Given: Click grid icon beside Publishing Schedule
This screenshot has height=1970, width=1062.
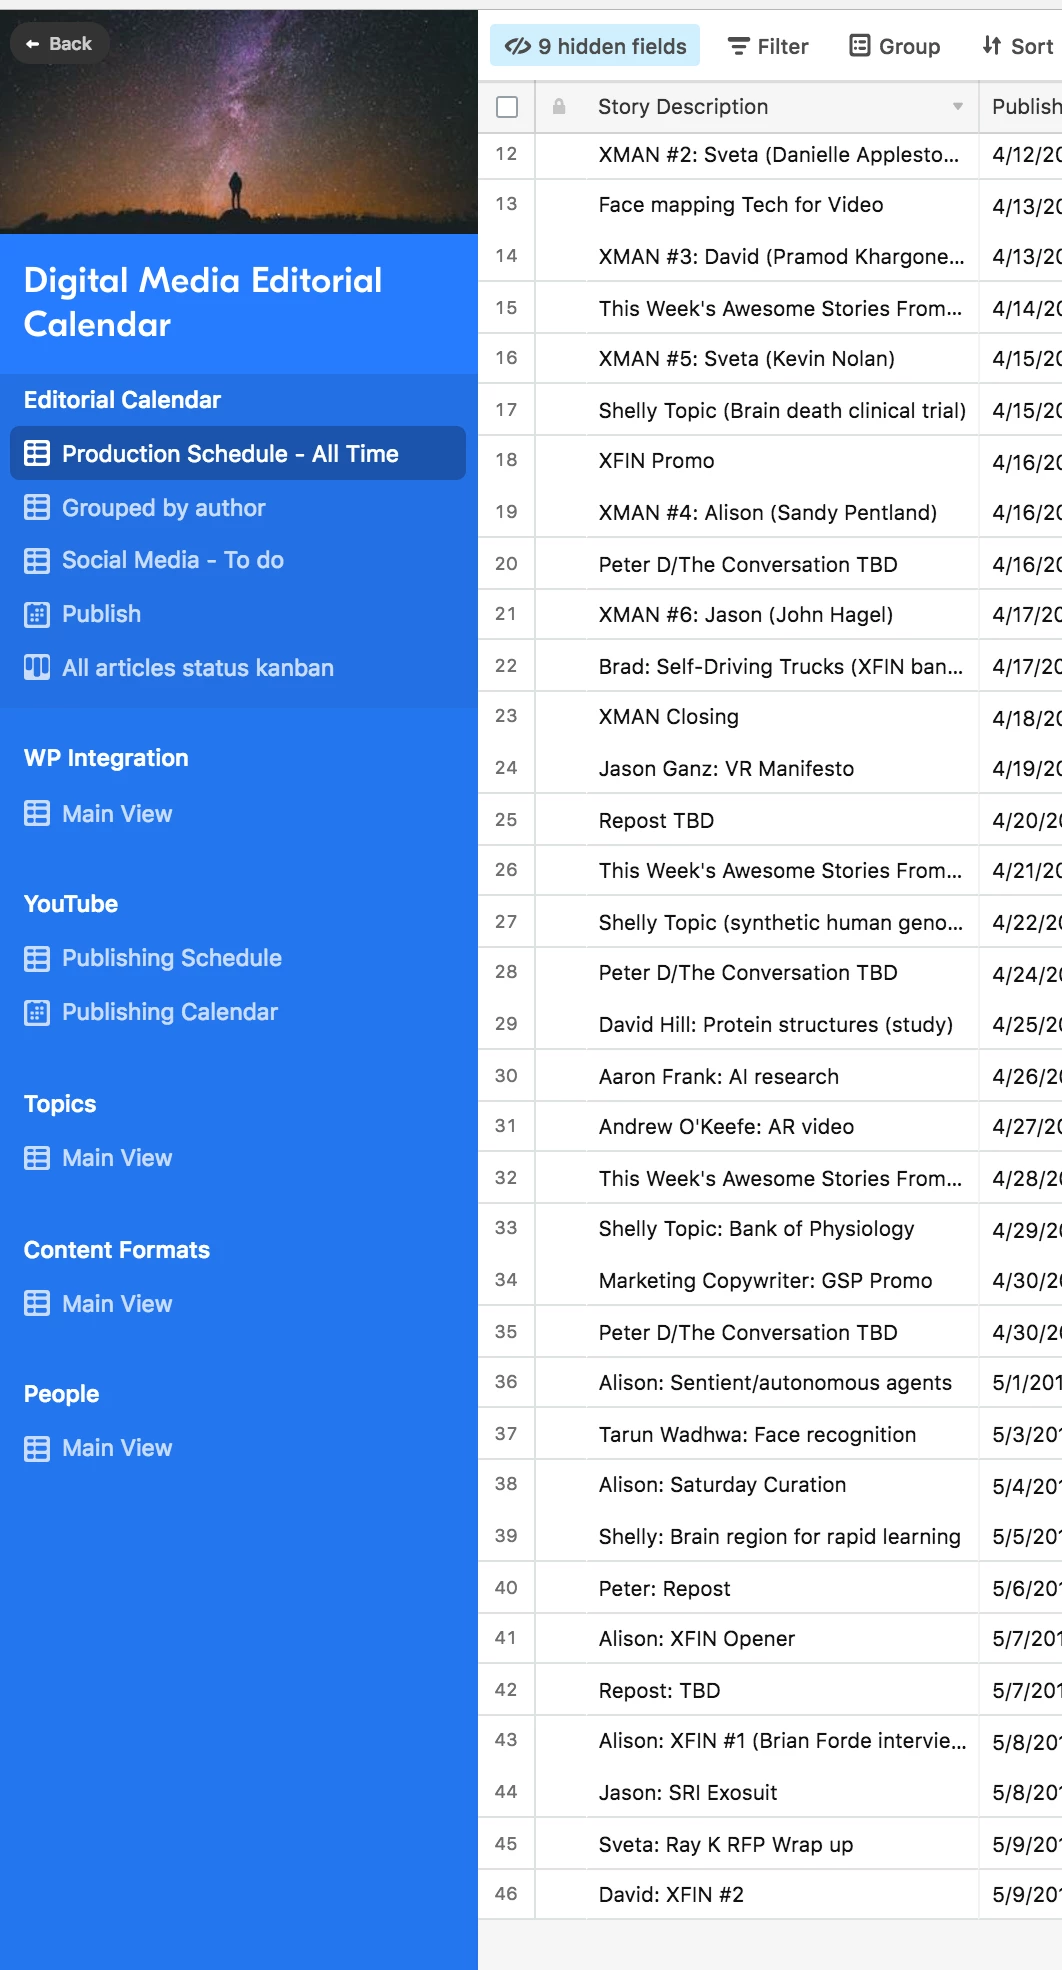Looking at the screenshot, I should pyautogui.click(x=37, y=959).
